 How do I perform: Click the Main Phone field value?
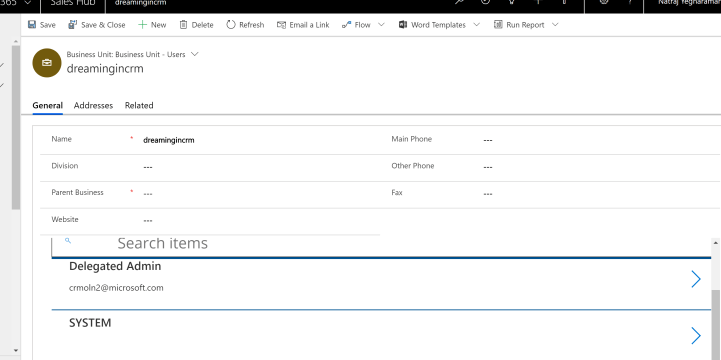[488, 140]
